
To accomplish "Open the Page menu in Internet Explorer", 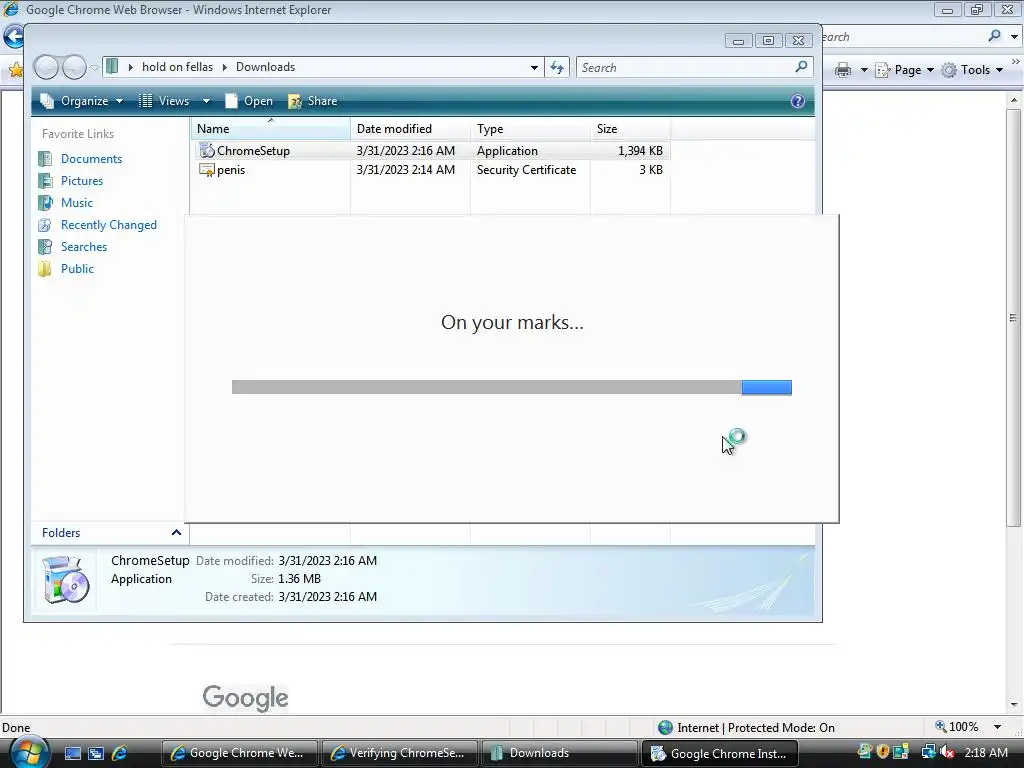I will click(904, 70).
